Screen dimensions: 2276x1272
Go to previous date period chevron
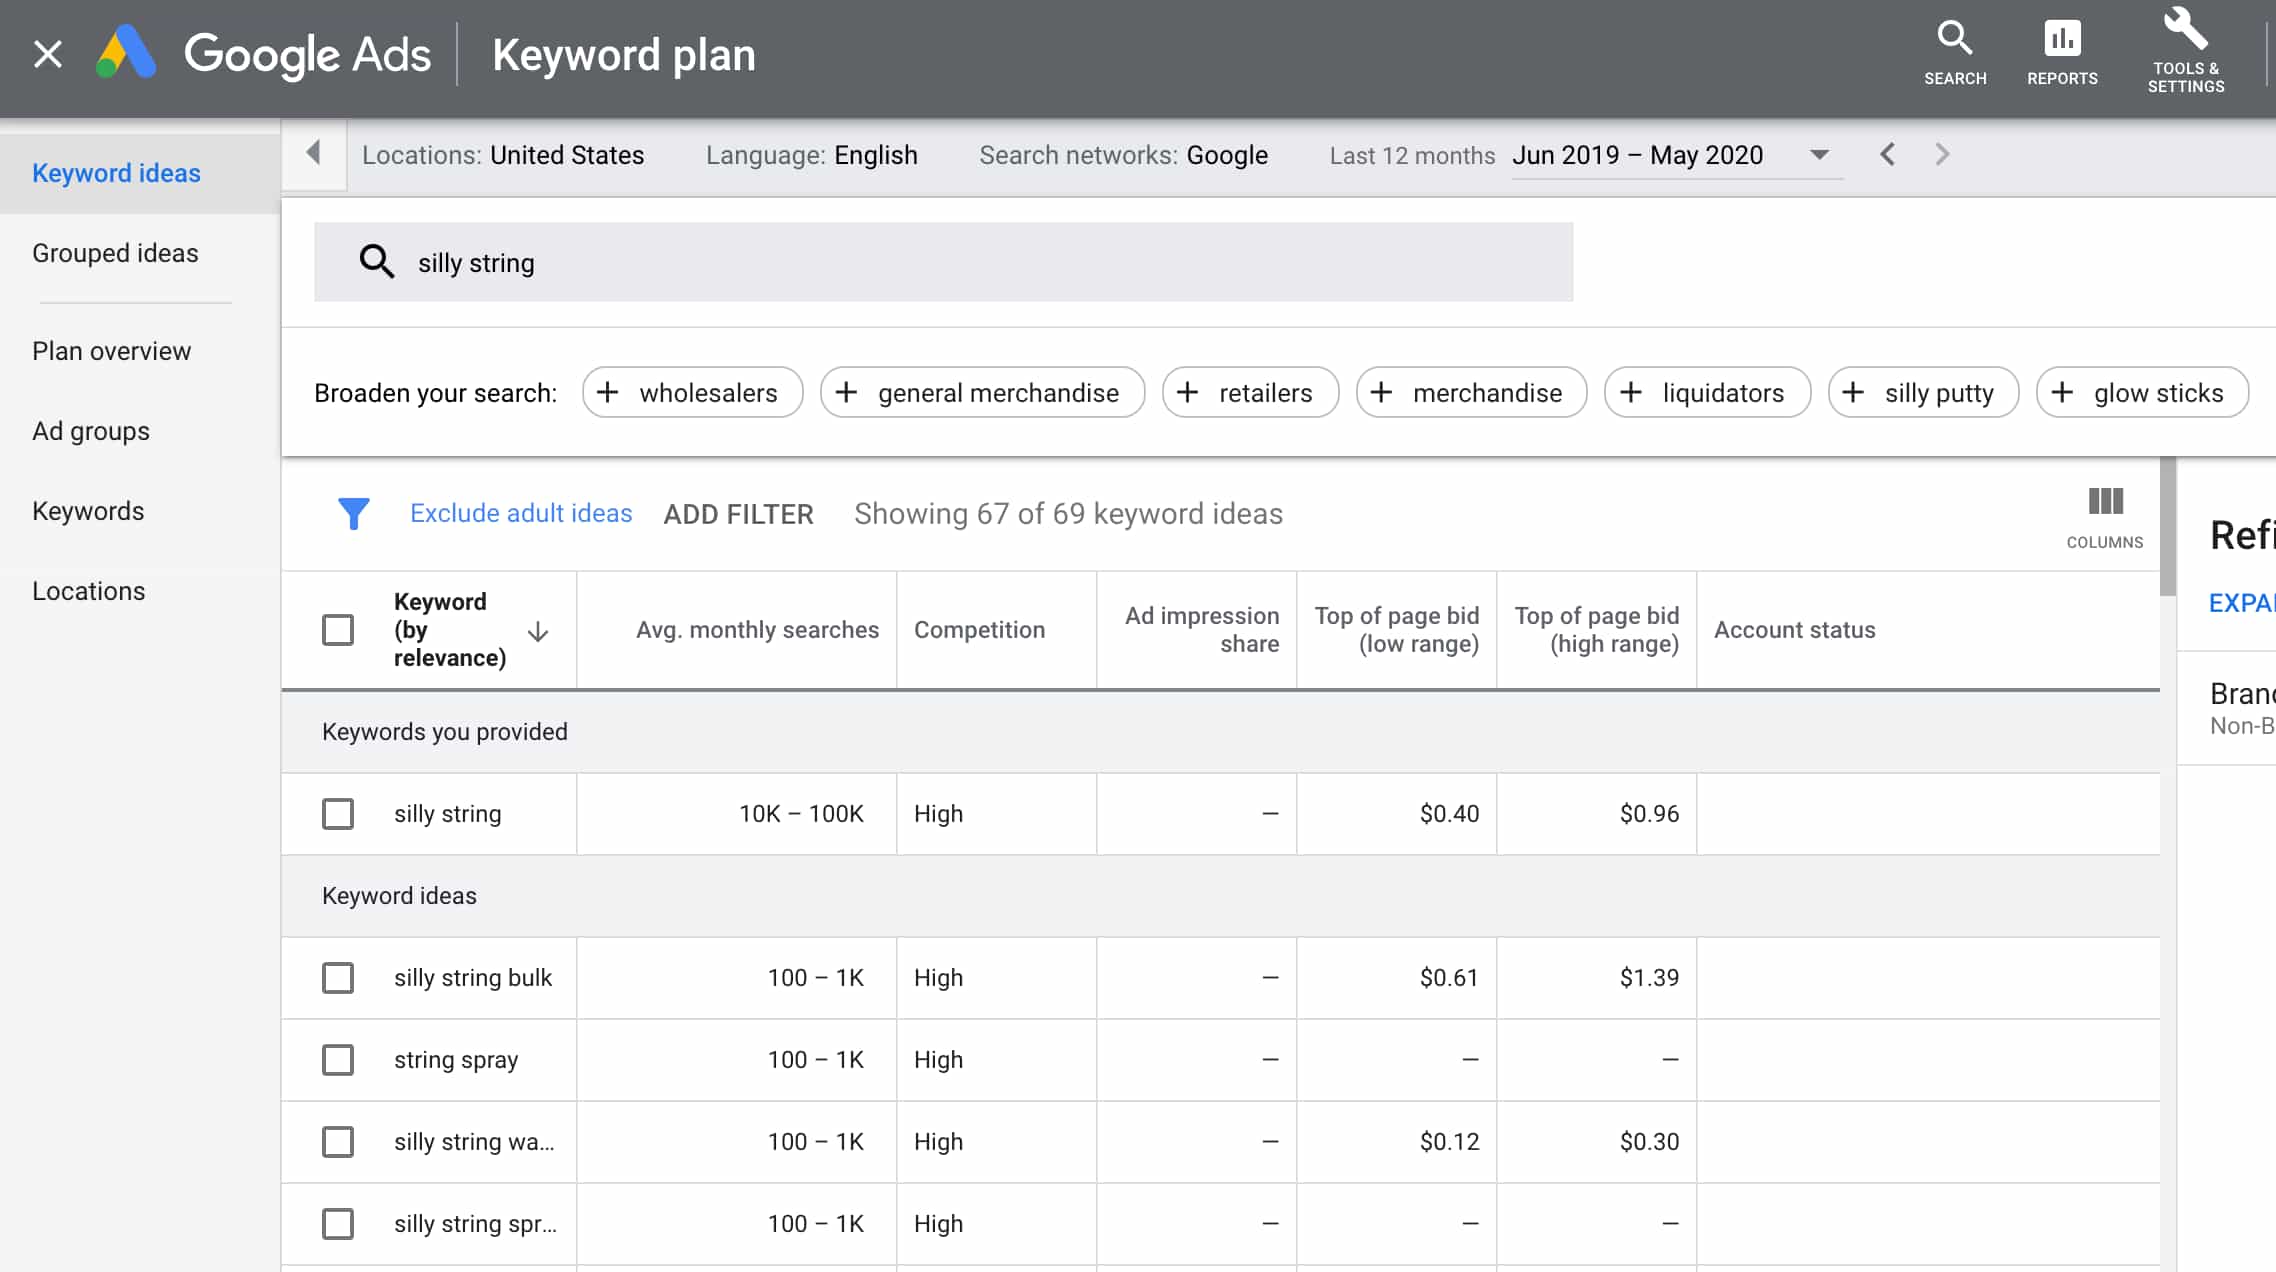click(1887, 155)
